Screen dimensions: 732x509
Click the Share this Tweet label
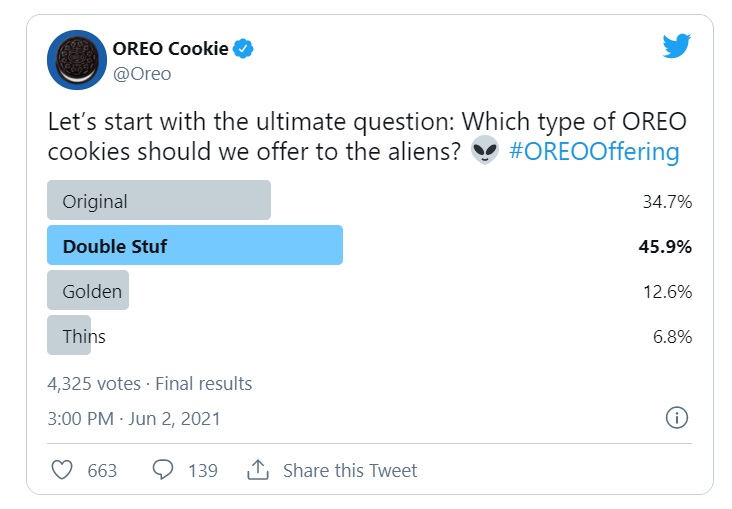tap(350, 470)
